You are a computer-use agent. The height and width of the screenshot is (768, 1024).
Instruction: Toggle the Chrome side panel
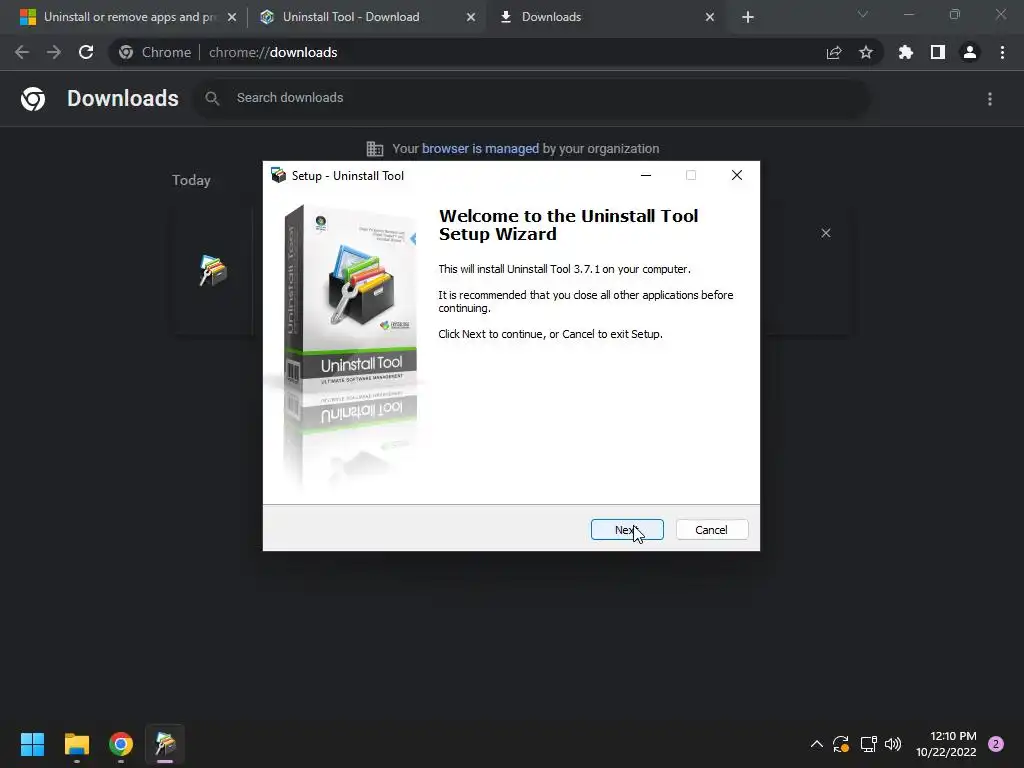coord(938,52)
